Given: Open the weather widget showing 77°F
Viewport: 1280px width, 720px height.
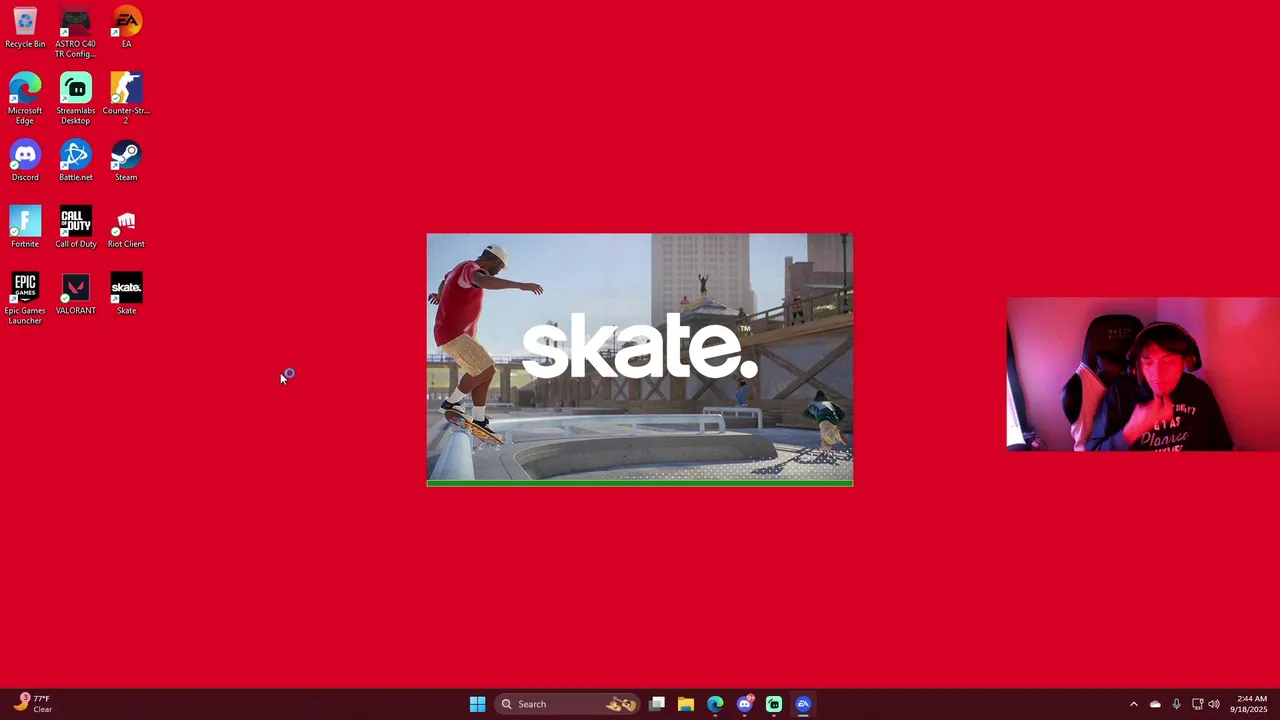Looking at the screenshot, I should tap(33, 704).
